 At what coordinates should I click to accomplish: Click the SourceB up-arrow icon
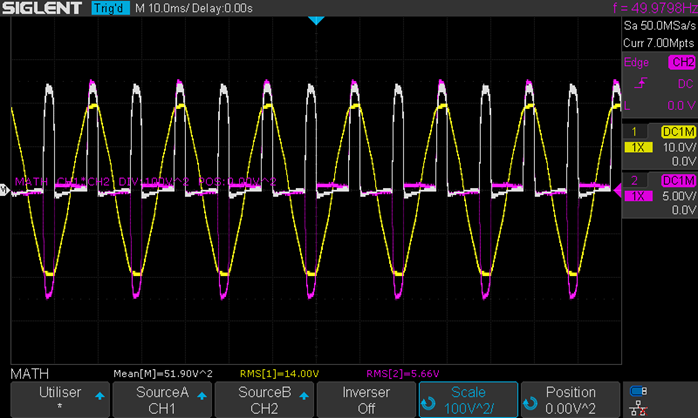[x=304, y=396]
